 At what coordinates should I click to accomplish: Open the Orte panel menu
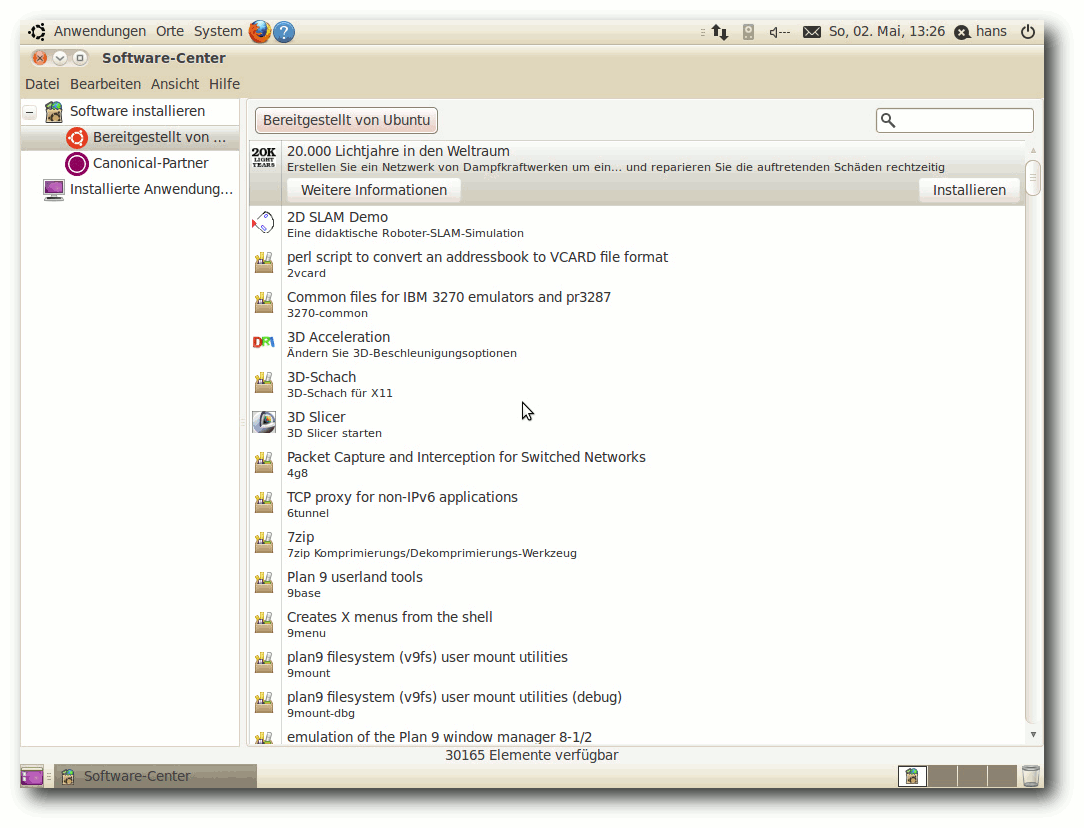(170, 32)
